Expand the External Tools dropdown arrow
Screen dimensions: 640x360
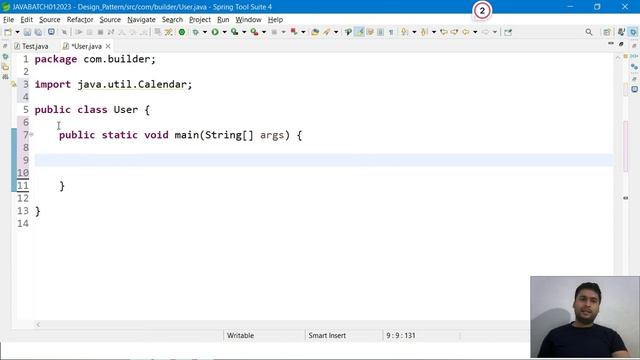pos(264,32)
